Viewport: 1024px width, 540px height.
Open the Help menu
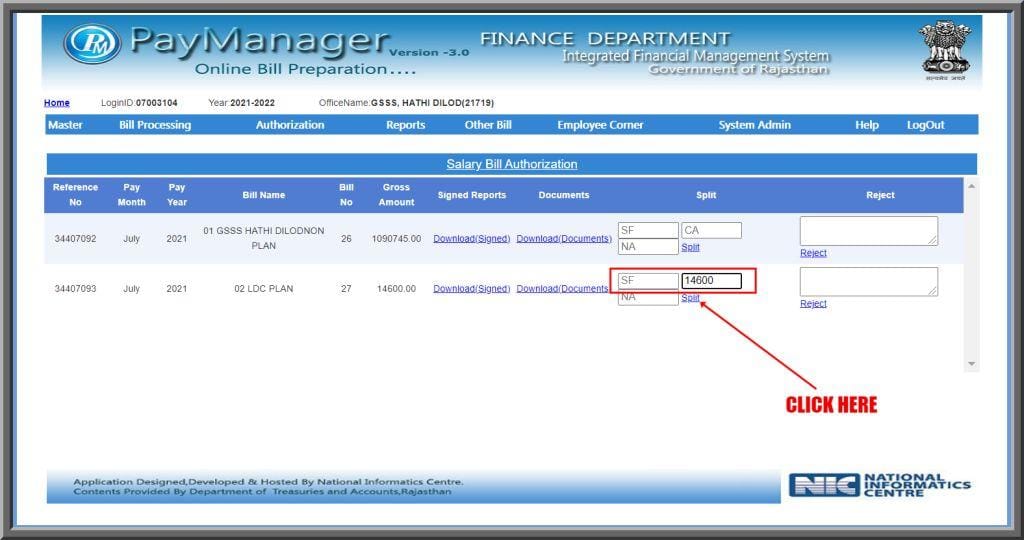click(x=867, y=125)
